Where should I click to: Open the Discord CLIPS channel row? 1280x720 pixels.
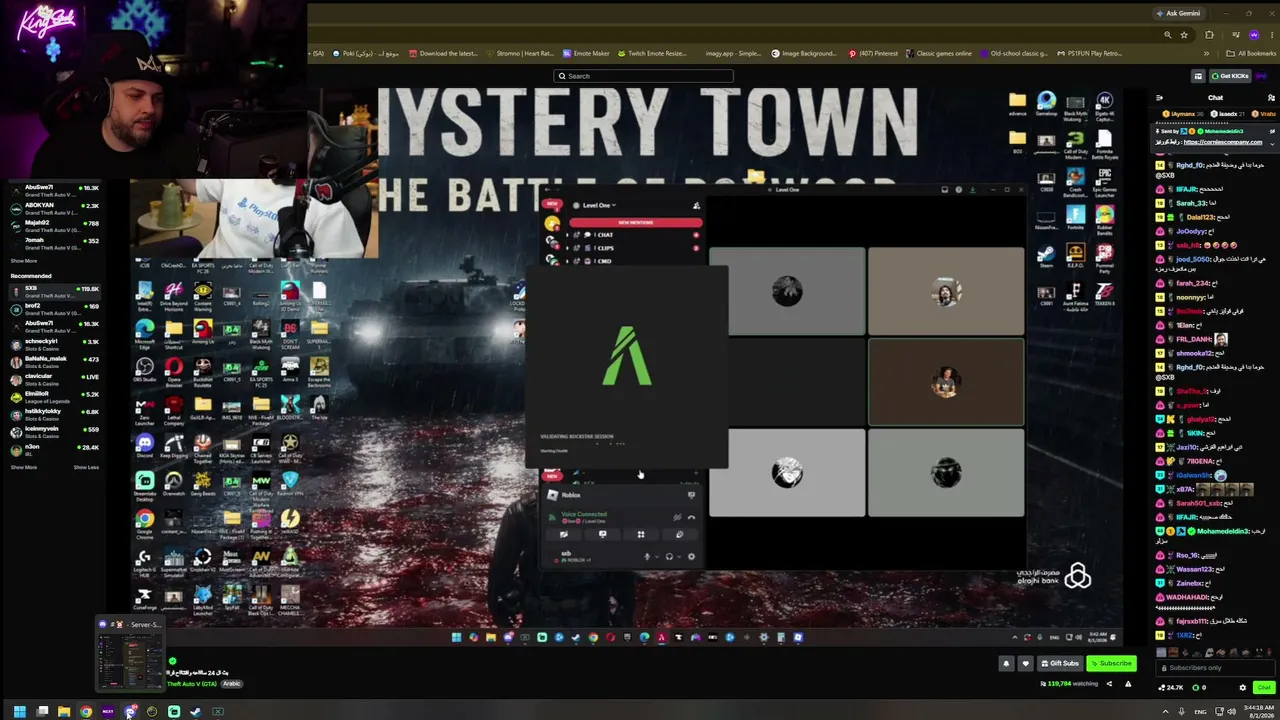(634, 248)
